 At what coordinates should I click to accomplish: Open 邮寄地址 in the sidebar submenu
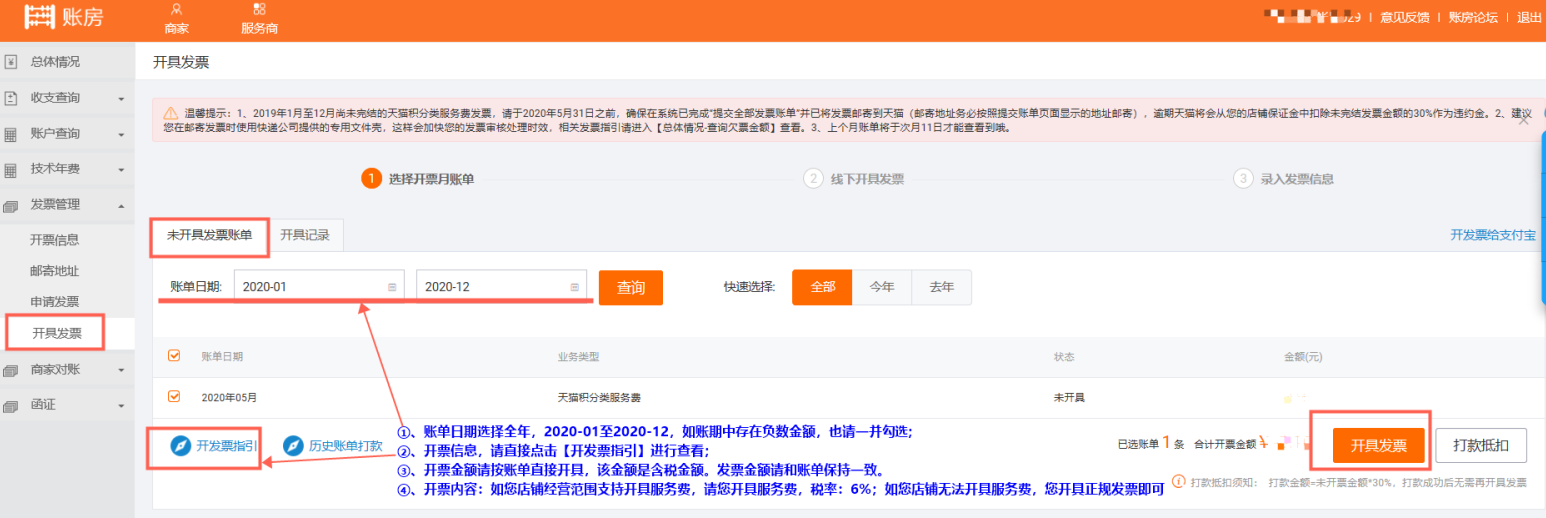(55, 271)
